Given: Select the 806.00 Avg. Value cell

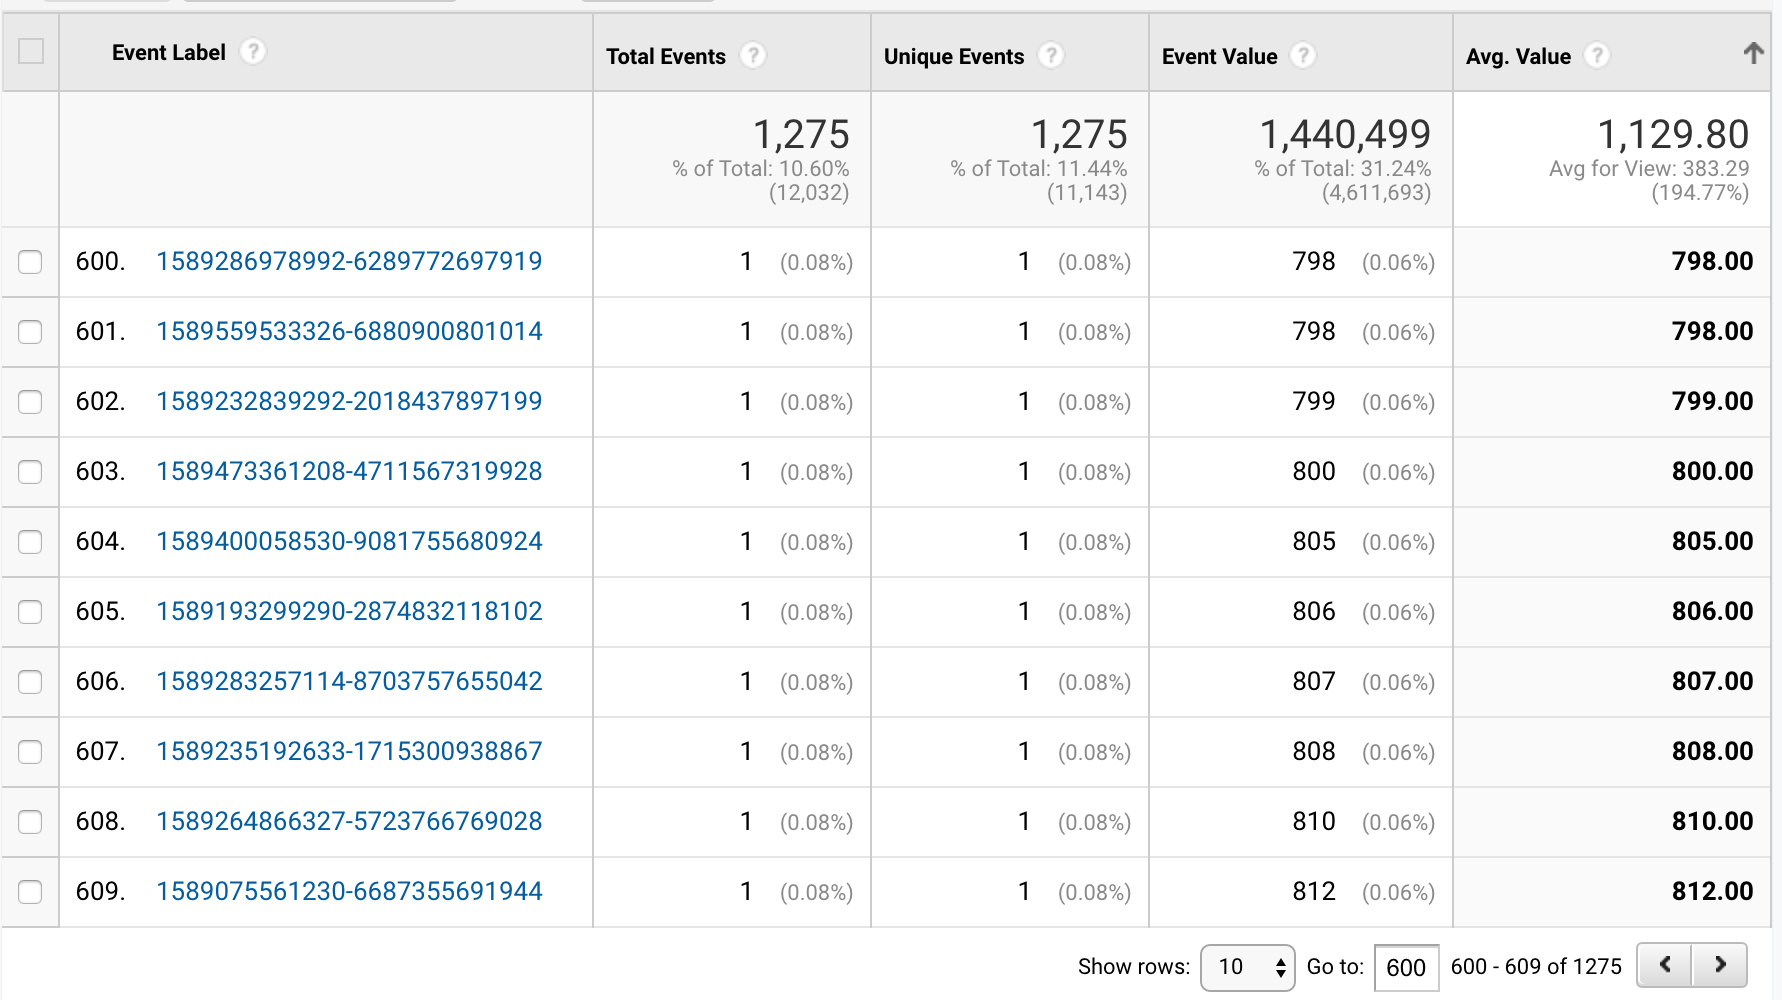Looking at the screenshot, I should coord(1712,611).
